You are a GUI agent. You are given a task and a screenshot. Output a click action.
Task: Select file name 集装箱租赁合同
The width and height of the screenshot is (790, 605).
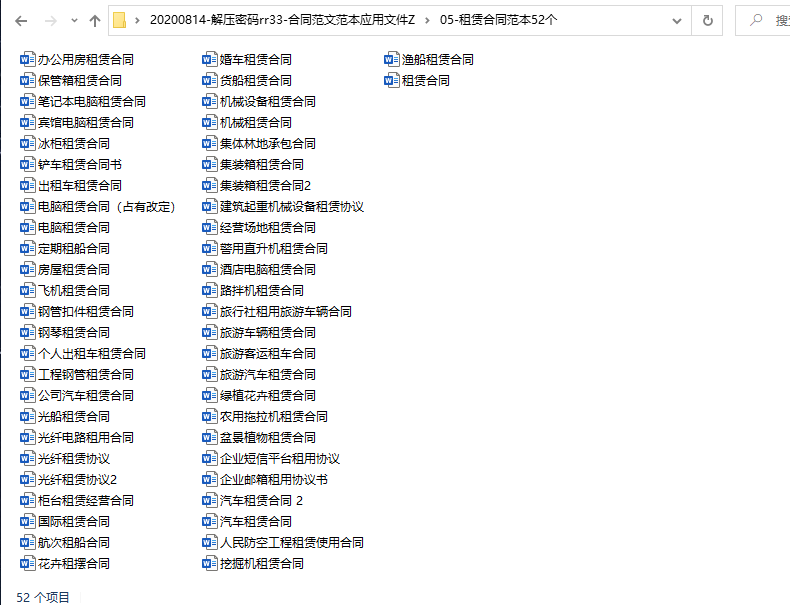(x=262, y=165)
